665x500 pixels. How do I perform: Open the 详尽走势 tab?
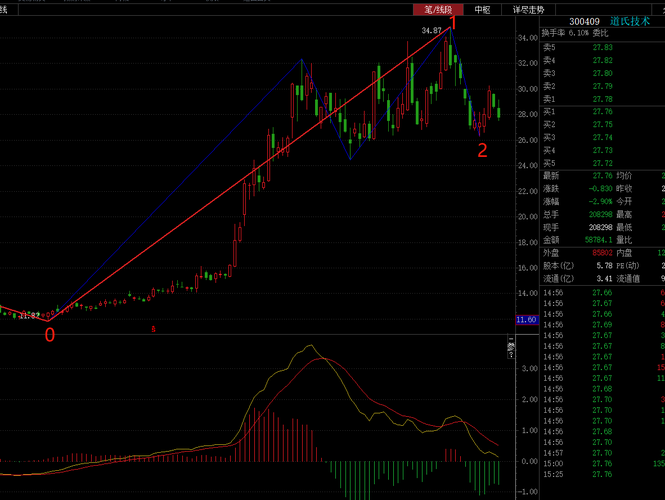[x=528, y=10]
